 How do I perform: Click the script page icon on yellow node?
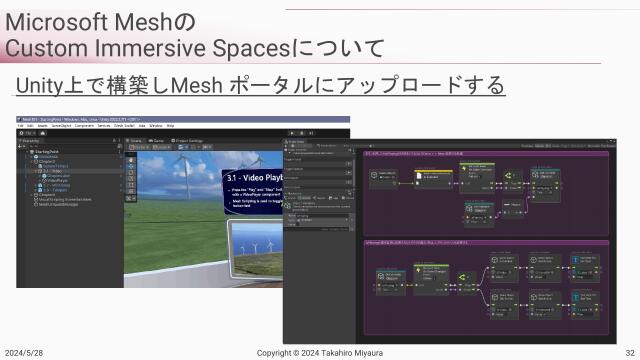(419, 176)
